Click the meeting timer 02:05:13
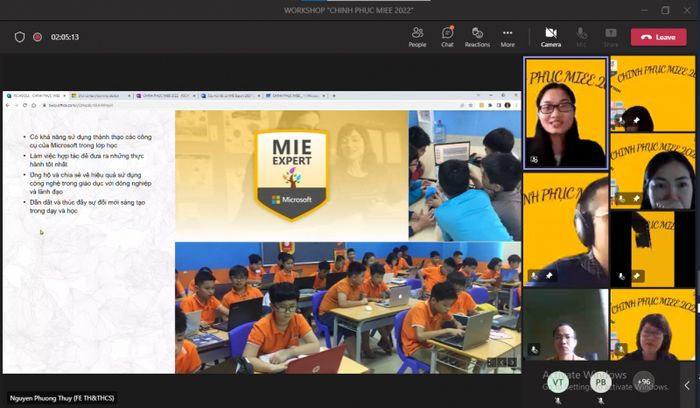 pos(65,37)
